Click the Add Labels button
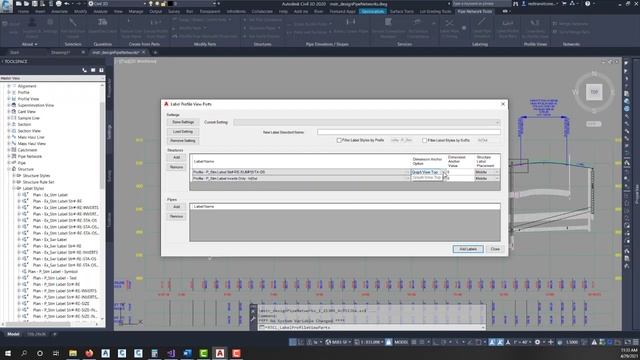 [468, 249]
